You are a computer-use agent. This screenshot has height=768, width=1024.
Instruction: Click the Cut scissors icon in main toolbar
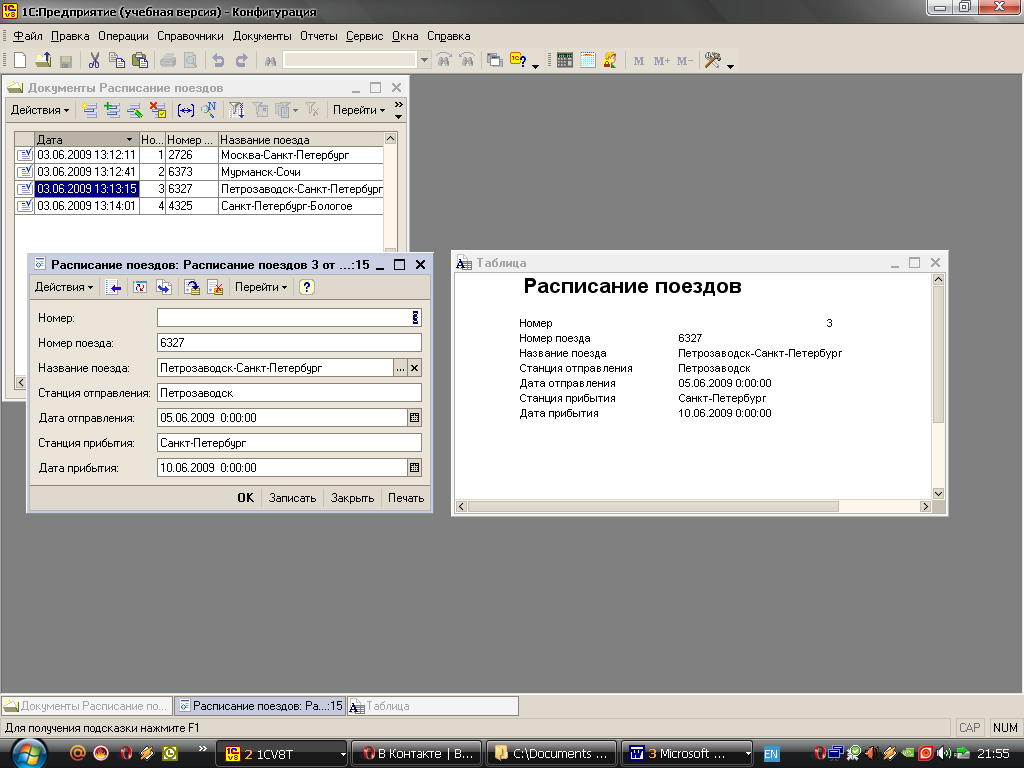[94, 60]
